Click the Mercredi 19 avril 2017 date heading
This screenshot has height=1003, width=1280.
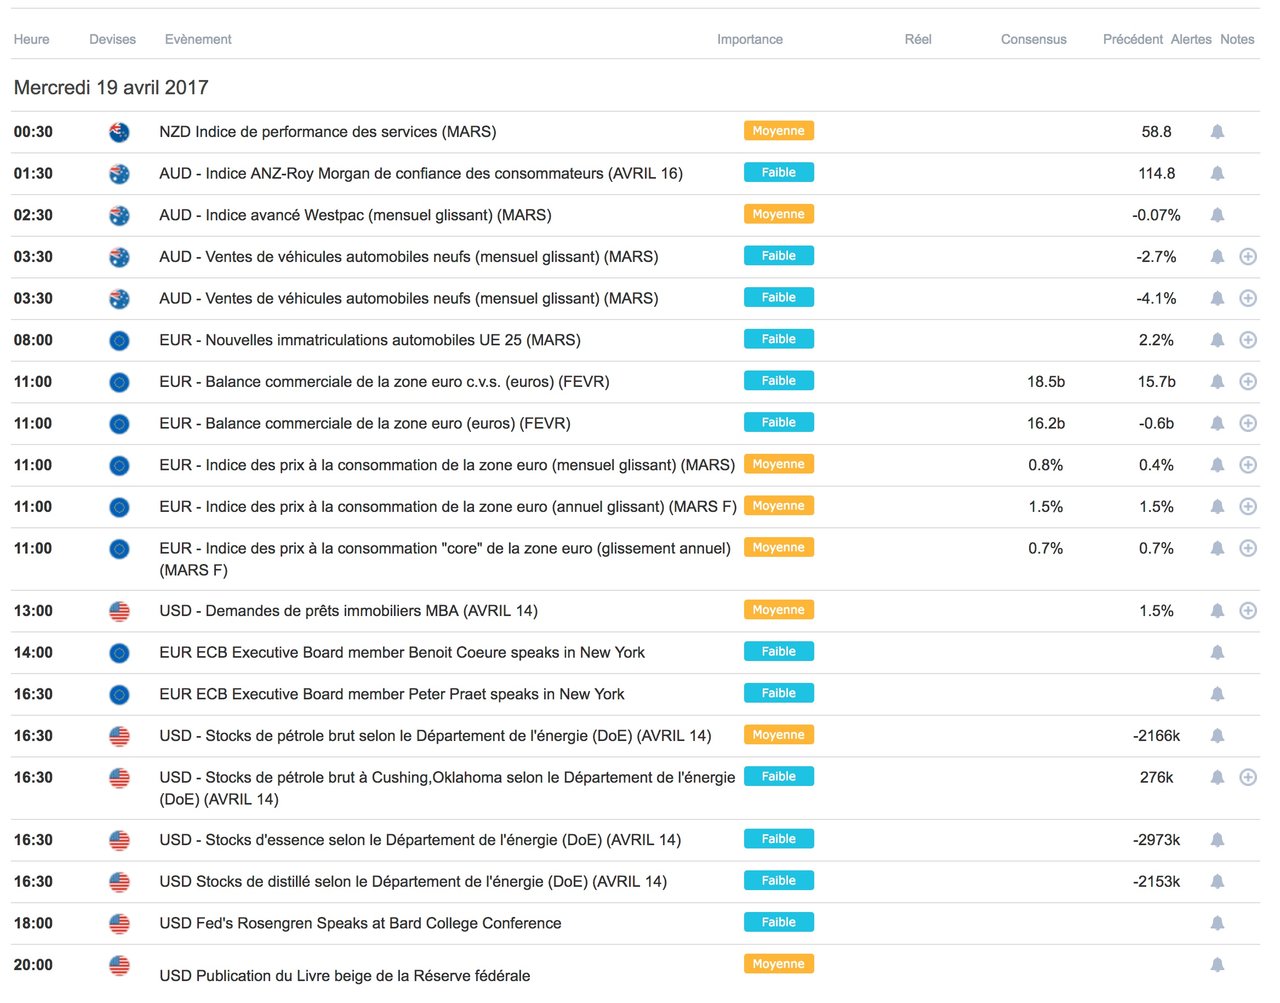[111, 88]
